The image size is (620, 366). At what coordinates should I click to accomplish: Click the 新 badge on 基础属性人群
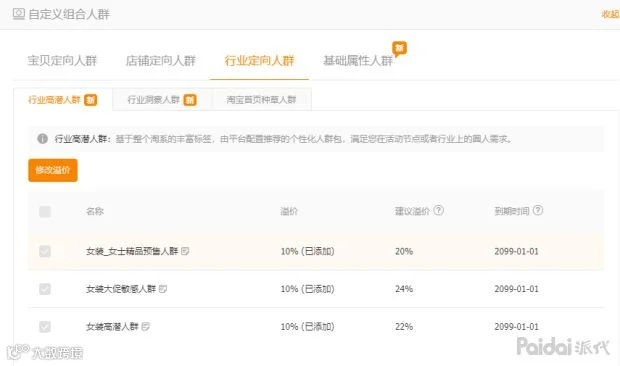(x=399, y=49)
